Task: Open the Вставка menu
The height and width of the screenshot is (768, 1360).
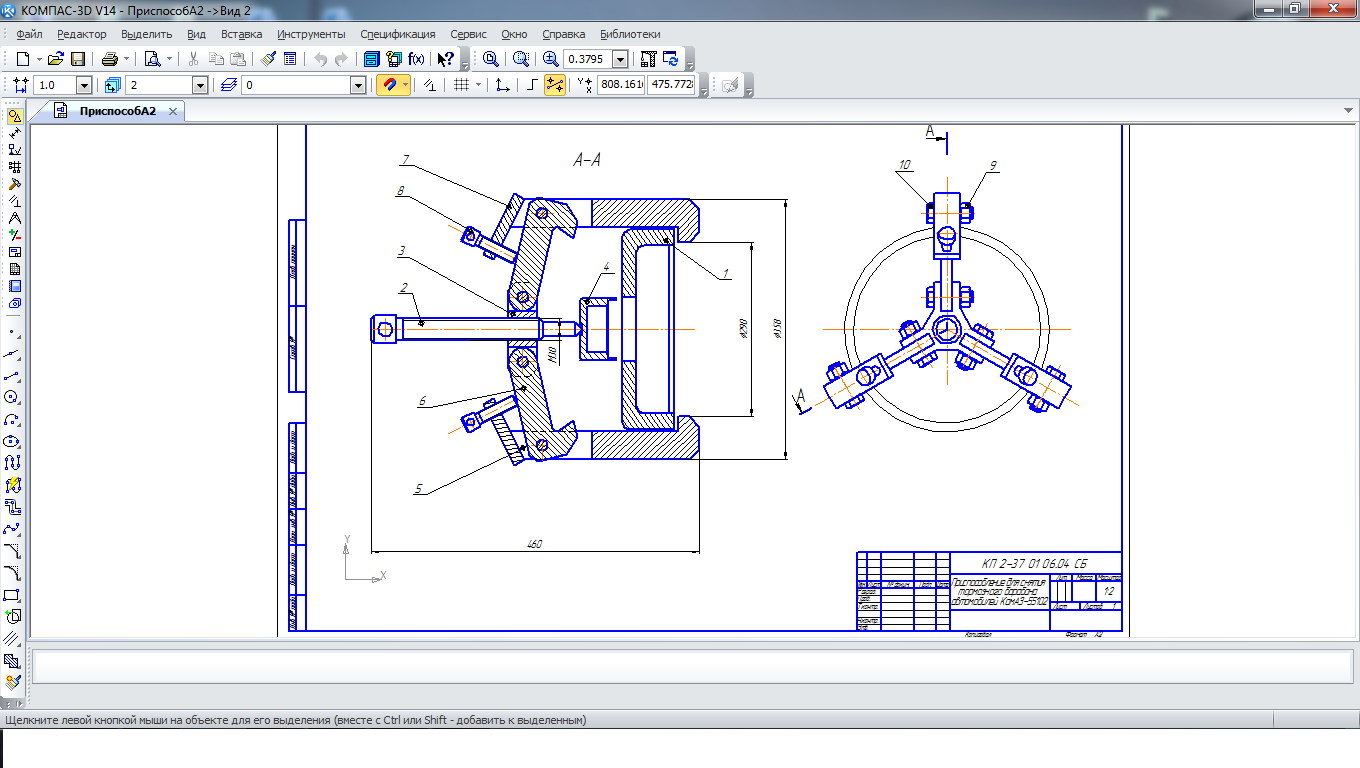Action: 242,34
